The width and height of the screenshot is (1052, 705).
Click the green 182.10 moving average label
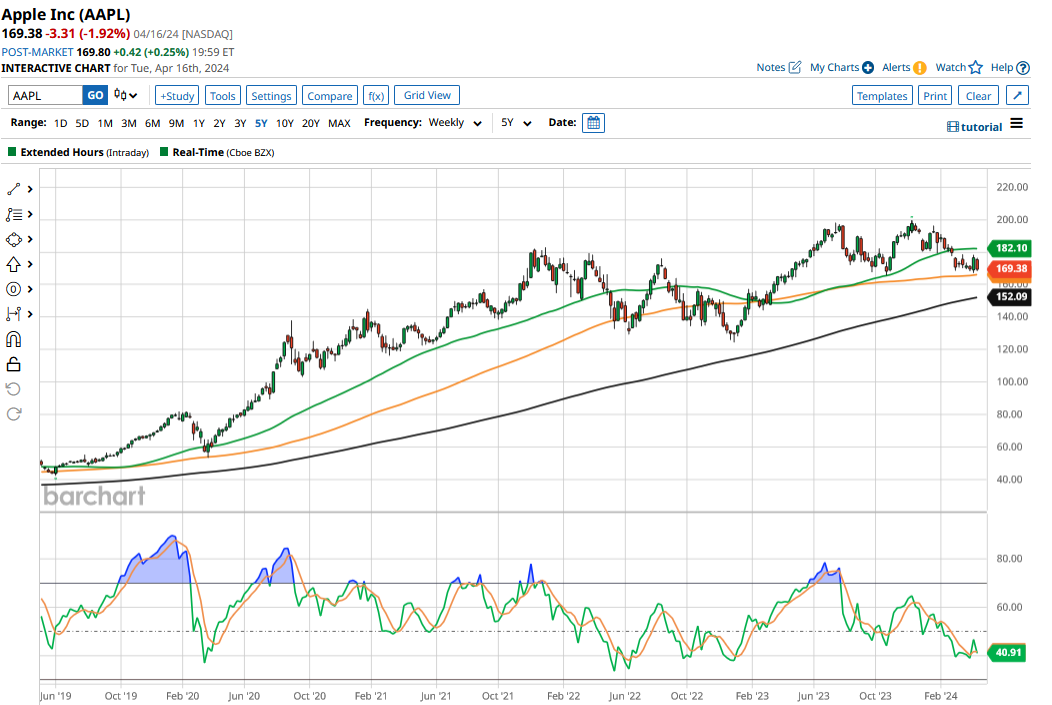point(1013,248)
